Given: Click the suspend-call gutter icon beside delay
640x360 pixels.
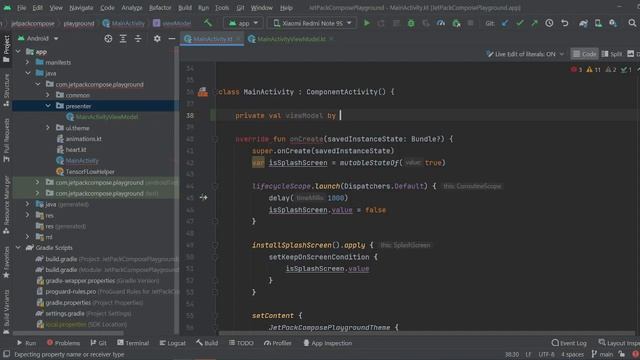Looking at the screenshot, I should 204,198.
